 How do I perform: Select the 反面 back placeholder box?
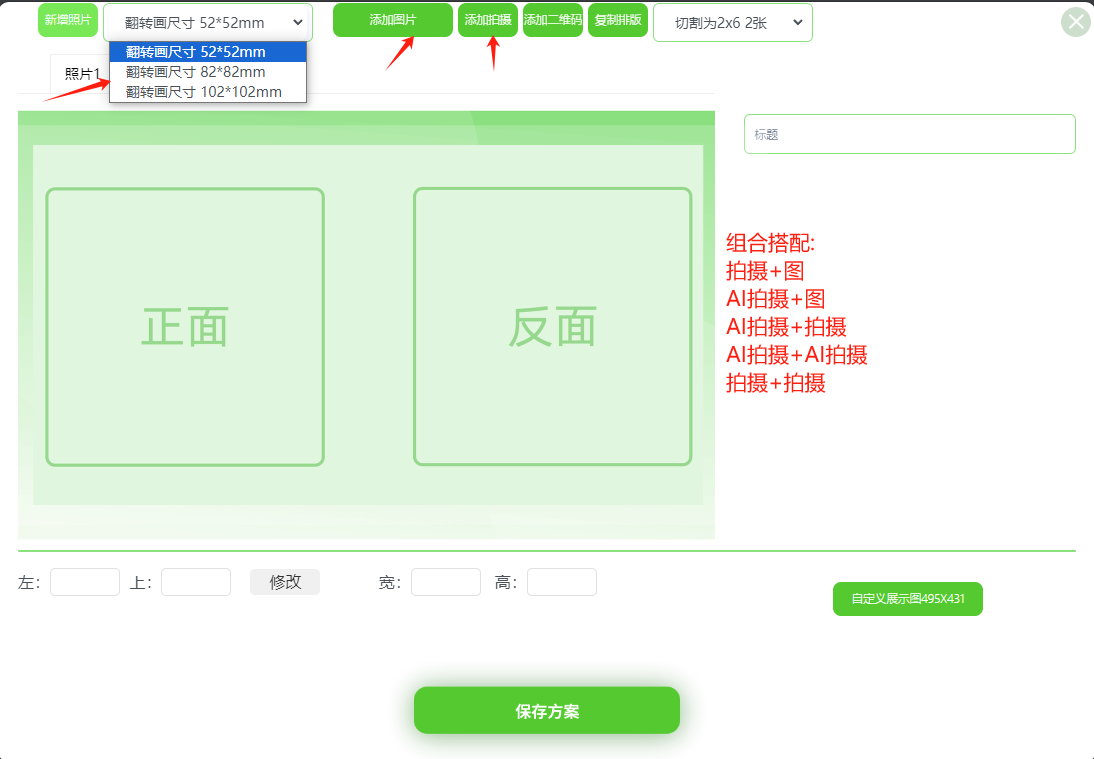[x=553, y=326]
